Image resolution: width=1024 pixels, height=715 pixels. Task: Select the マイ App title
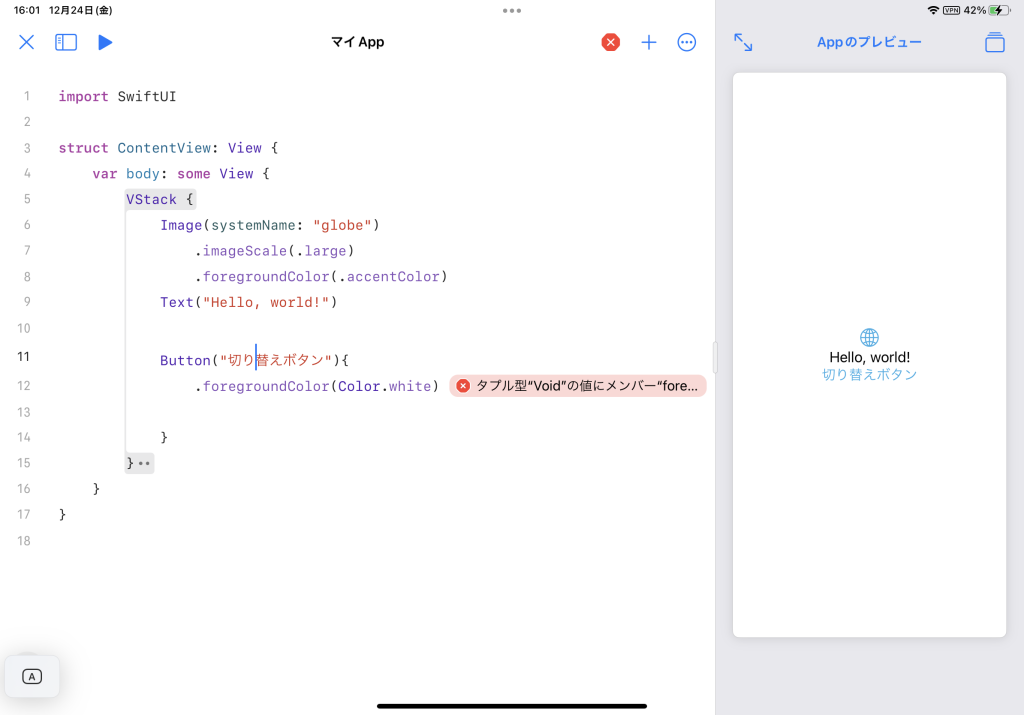tap(357, 42)
